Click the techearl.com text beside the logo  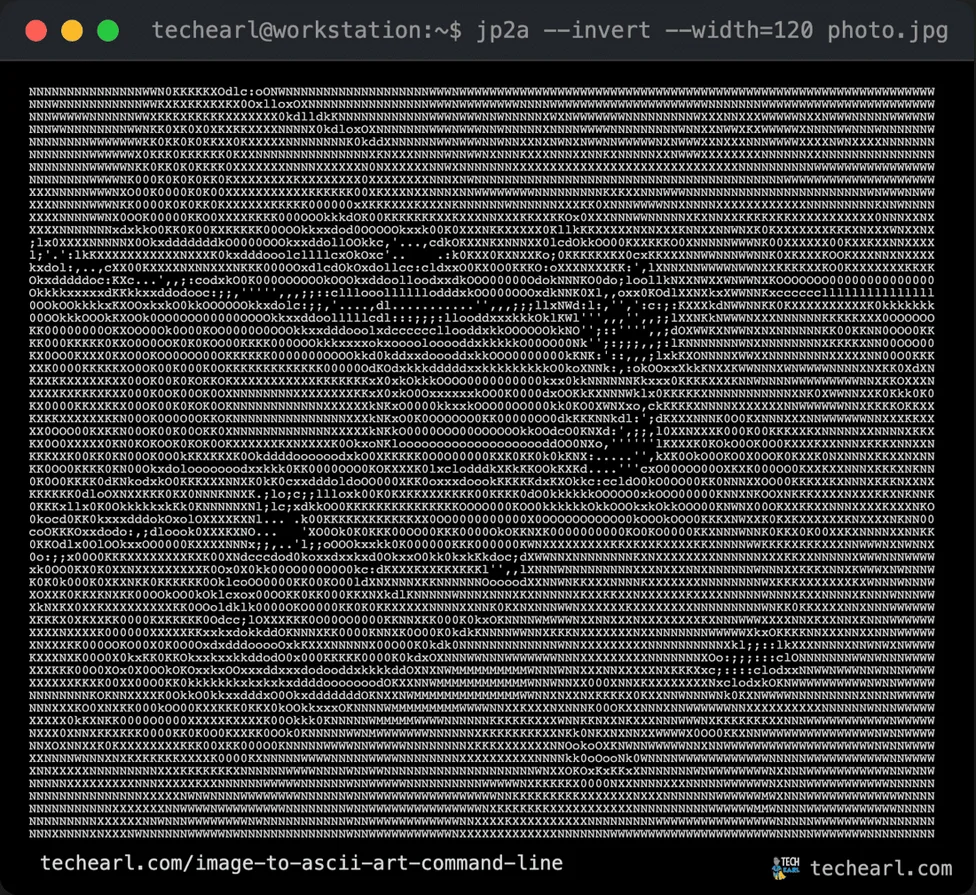tap(881, 868)
